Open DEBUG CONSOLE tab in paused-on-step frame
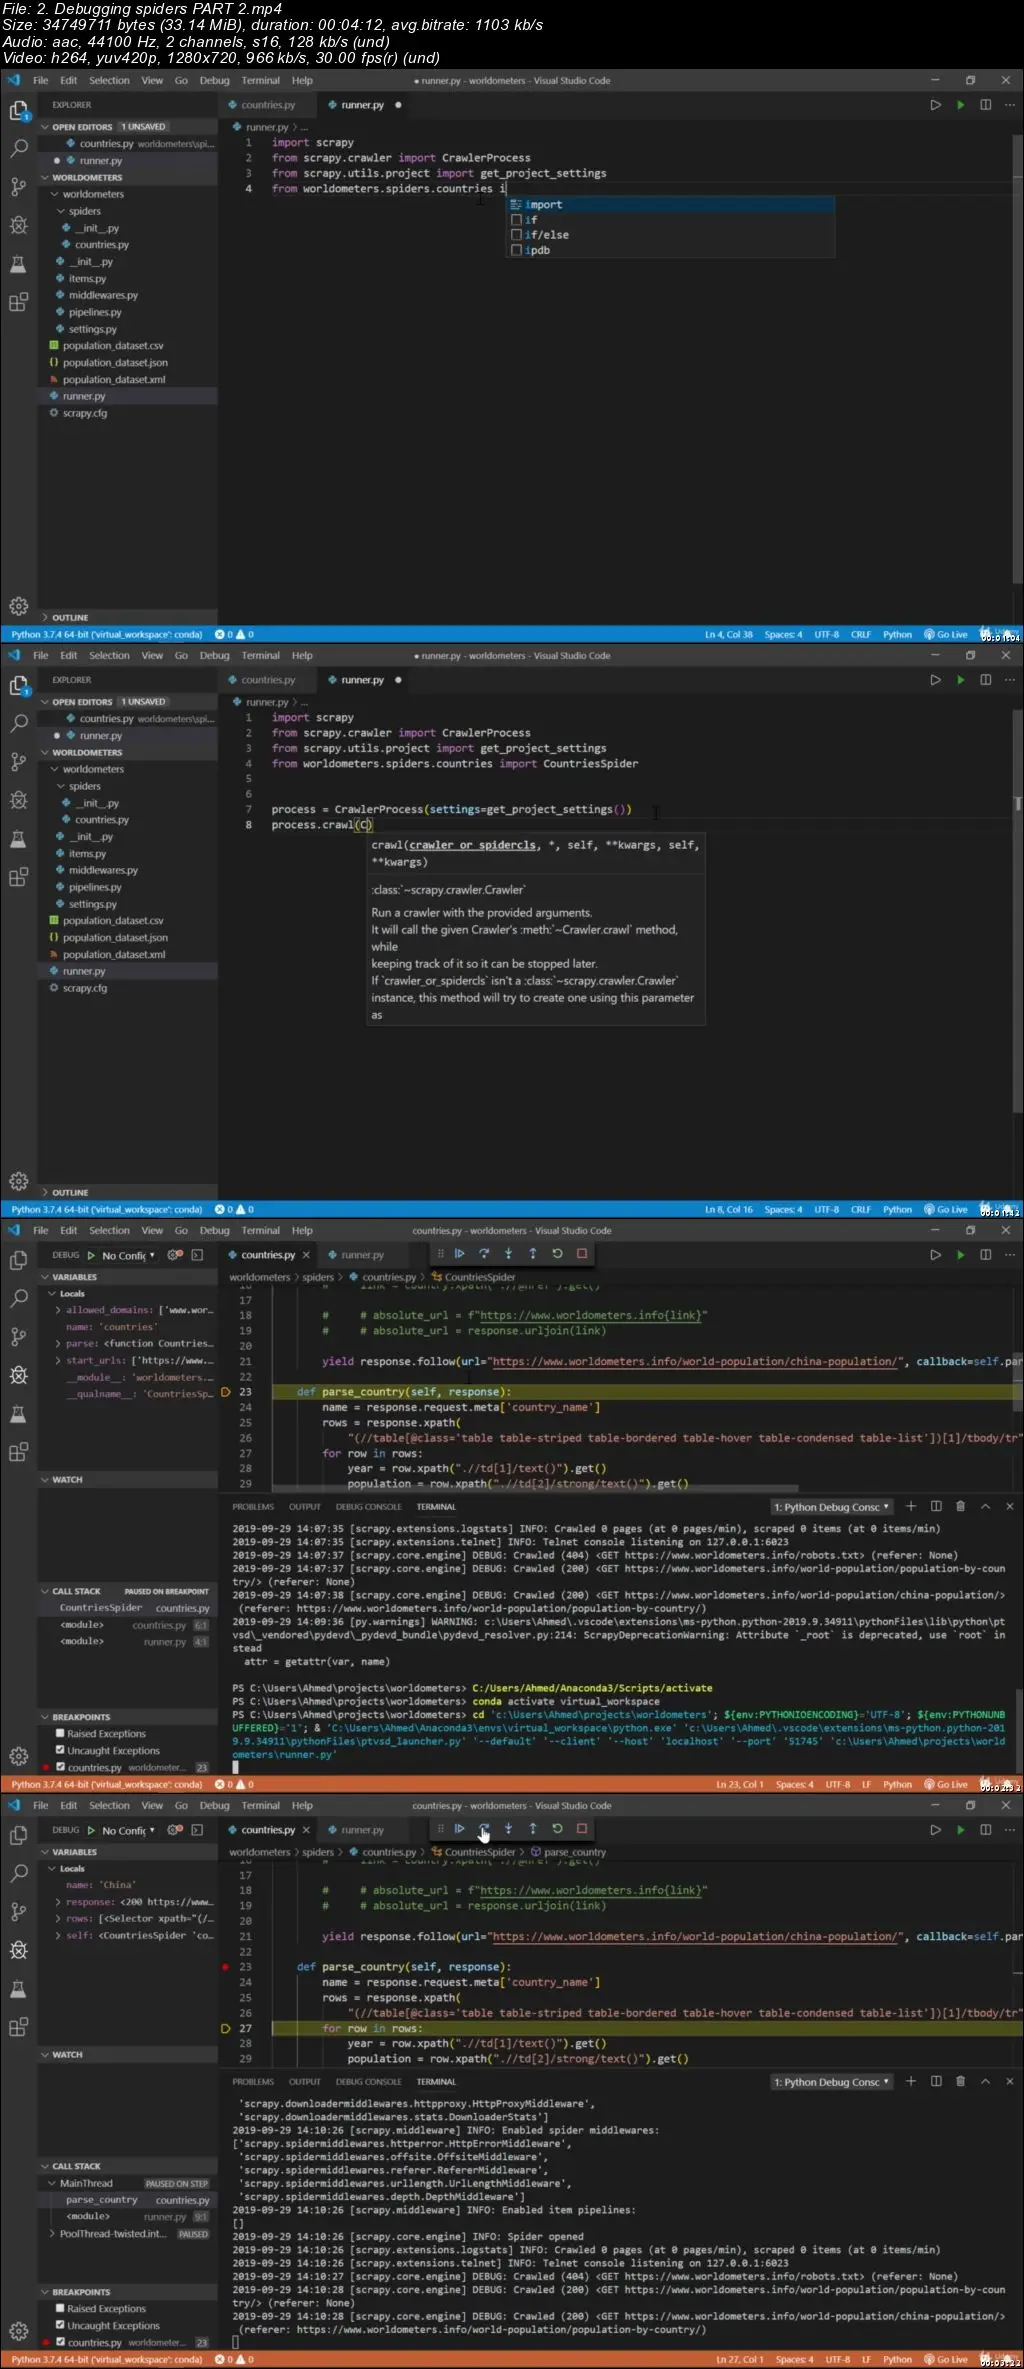Viewport: 1024px width, 2369px height. 368,2082
